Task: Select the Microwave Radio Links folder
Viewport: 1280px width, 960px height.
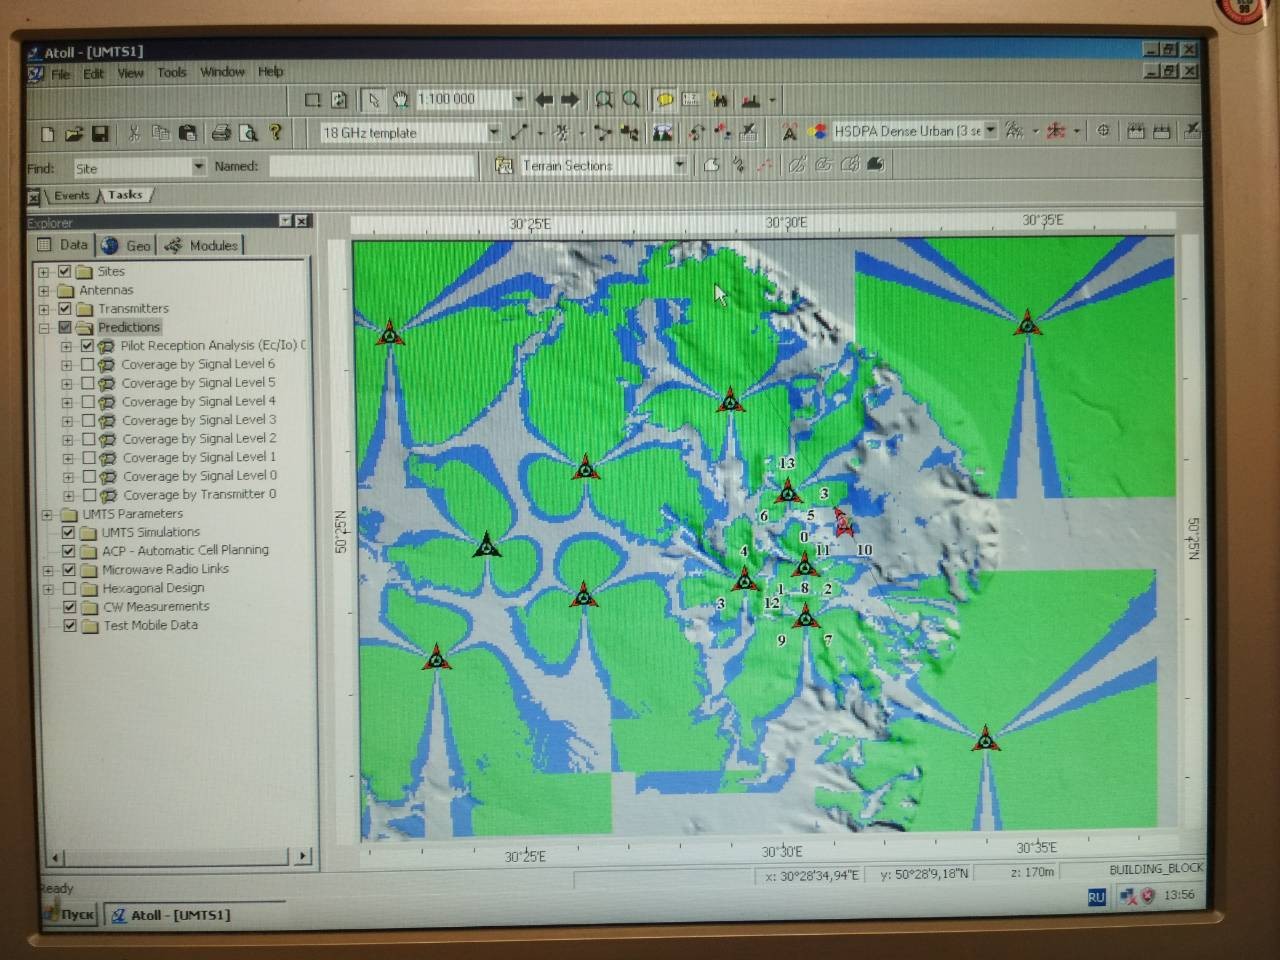Action: click(x=165, y=569)
